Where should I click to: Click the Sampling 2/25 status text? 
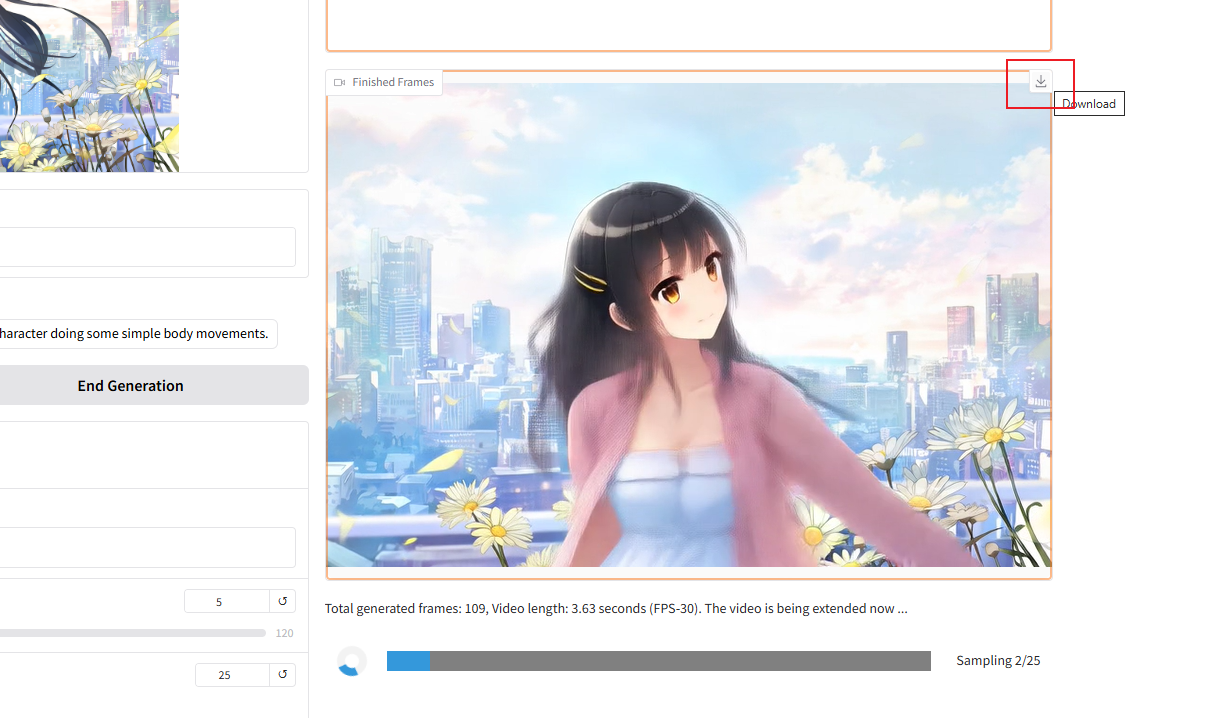point(998,661)
